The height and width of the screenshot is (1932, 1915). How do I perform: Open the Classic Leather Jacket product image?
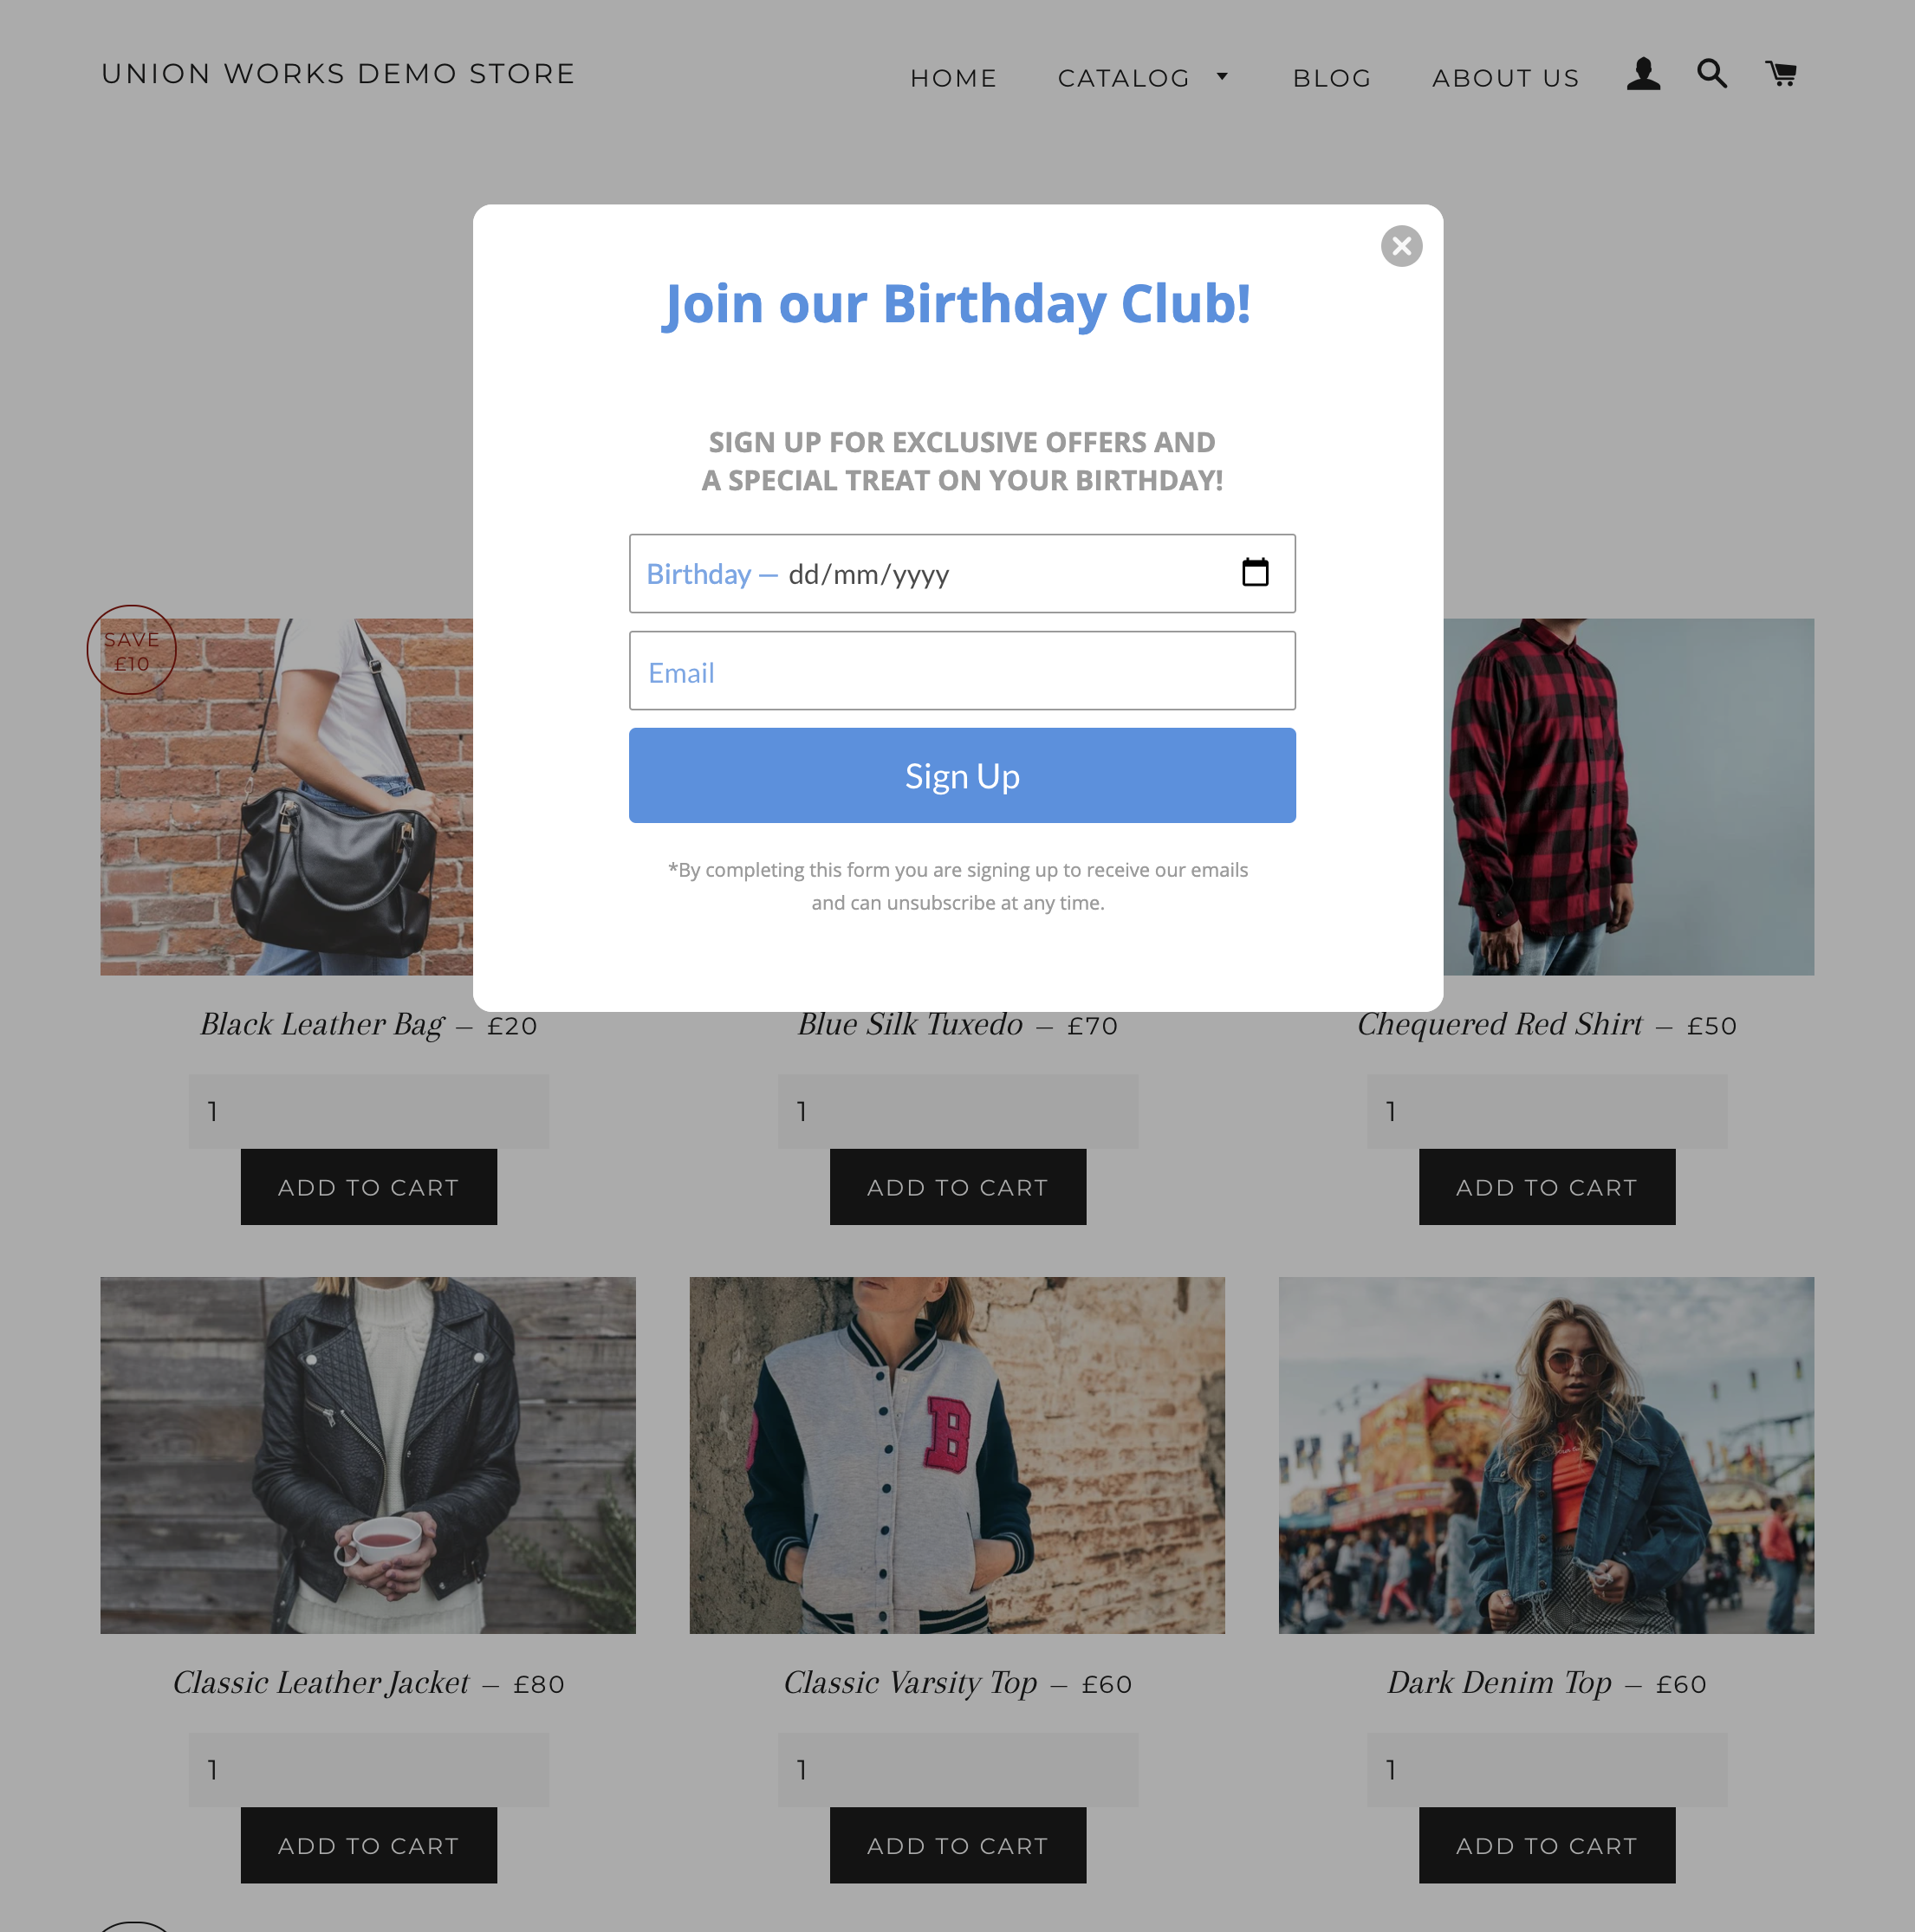(x=368, y=1455)
